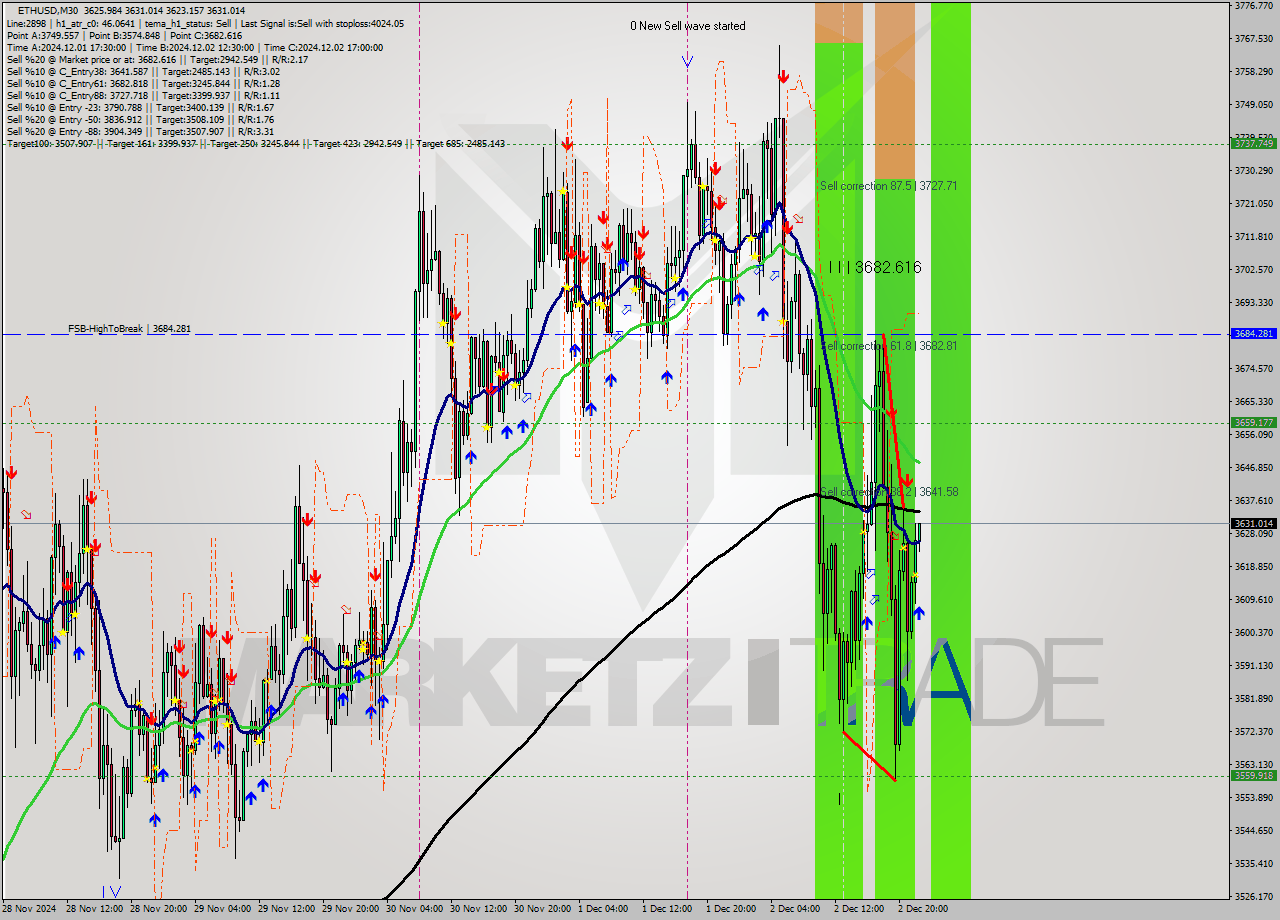This screenshot has height=920, width=1280.
Task: Click the 3702.570 price axis label
Action: point(1253,269)
